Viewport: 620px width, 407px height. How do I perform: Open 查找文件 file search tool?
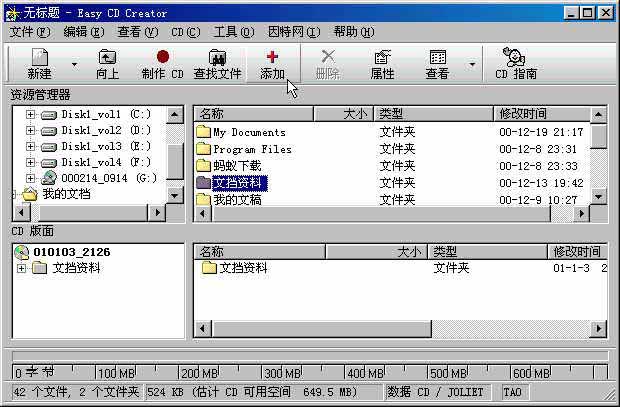pyautogui.click(x=217, y=64)
